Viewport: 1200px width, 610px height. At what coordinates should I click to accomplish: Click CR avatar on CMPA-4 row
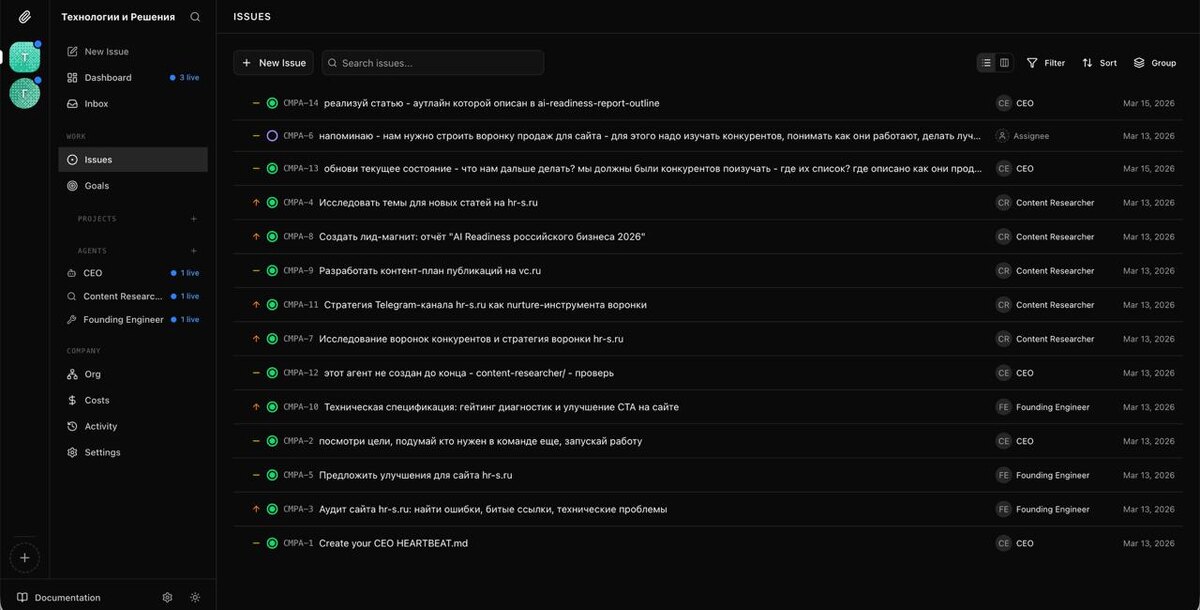point(1004,203)
